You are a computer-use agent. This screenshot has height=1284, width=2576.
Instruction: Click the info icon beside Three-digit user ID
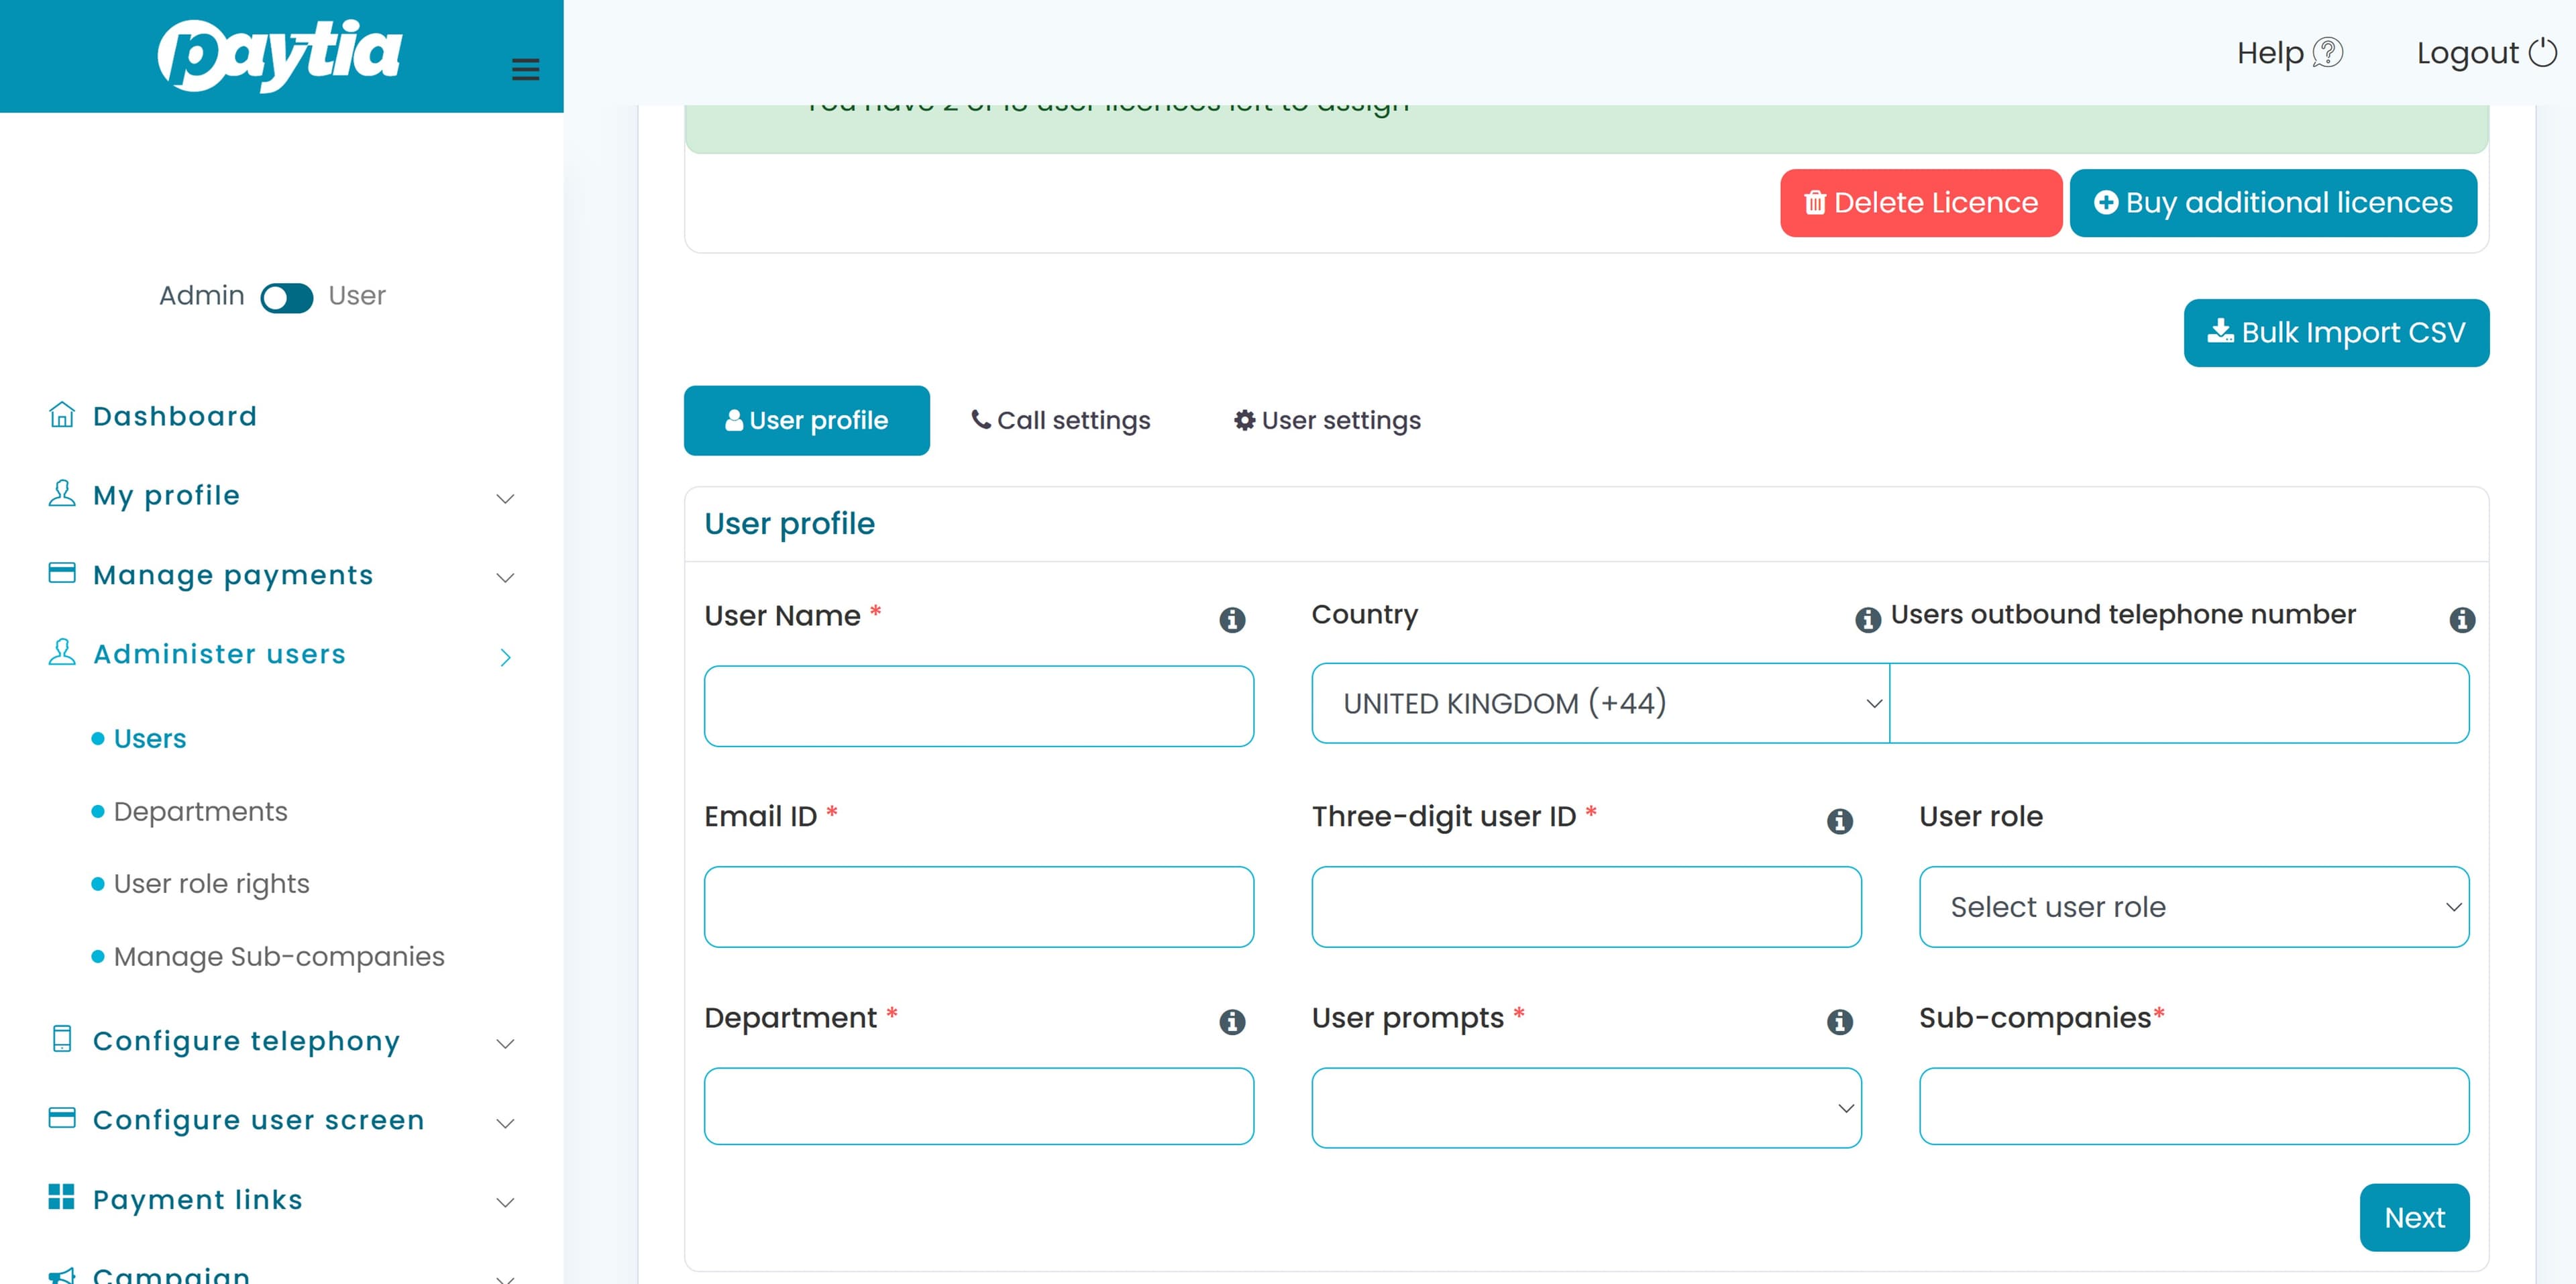pos(1840,821)
